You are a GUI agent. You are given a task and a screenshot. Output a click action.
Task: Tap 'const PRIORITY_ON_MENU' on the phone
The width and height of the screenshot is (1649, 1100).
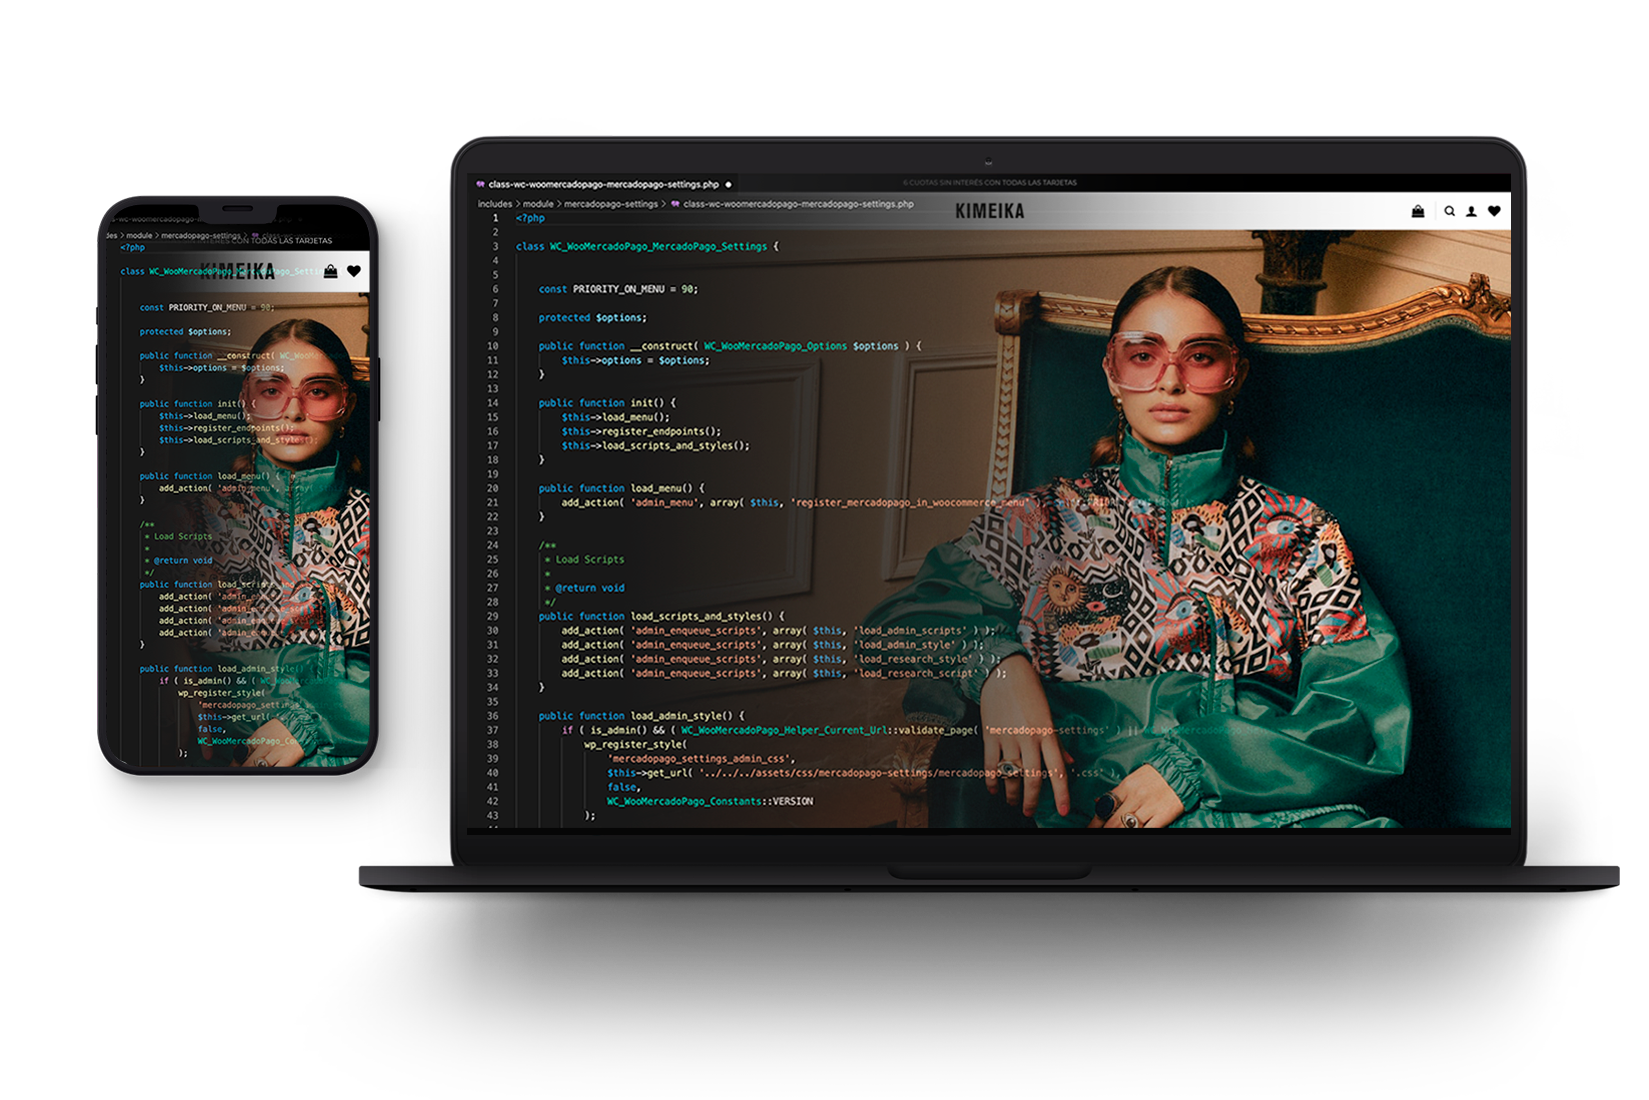193,308
